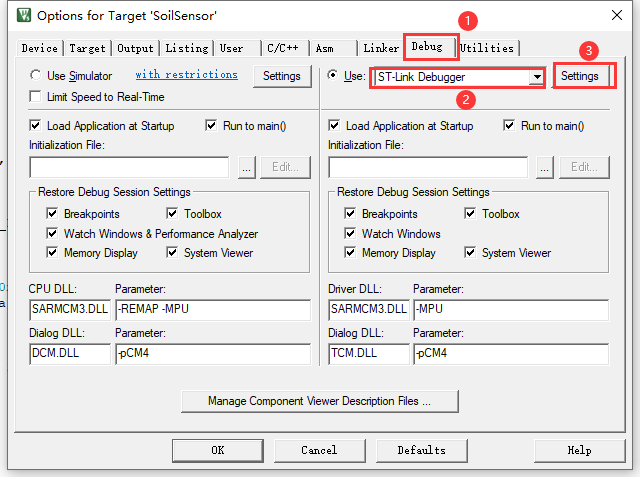Image resolution: width=640 pixels, height=477 pixels.
Task: Close the Options dialog window
Action: click(619, 17)
